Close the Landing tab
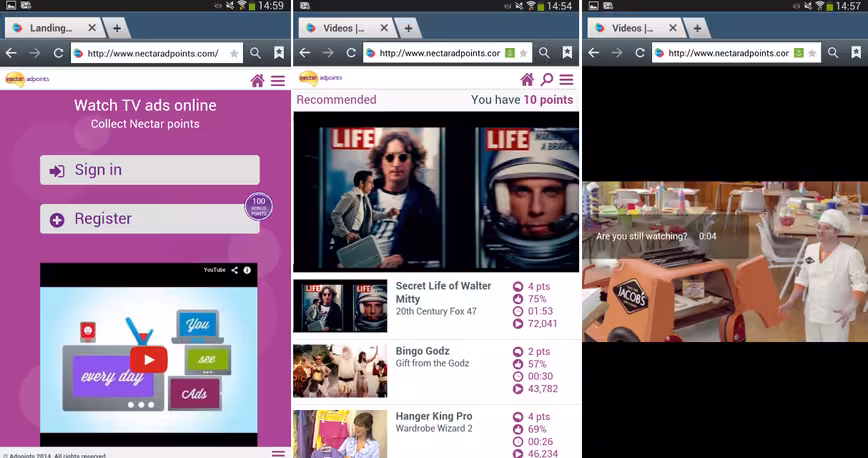This screenshot has height=458, width=868. pyautogui.click(x=92, y=28)
